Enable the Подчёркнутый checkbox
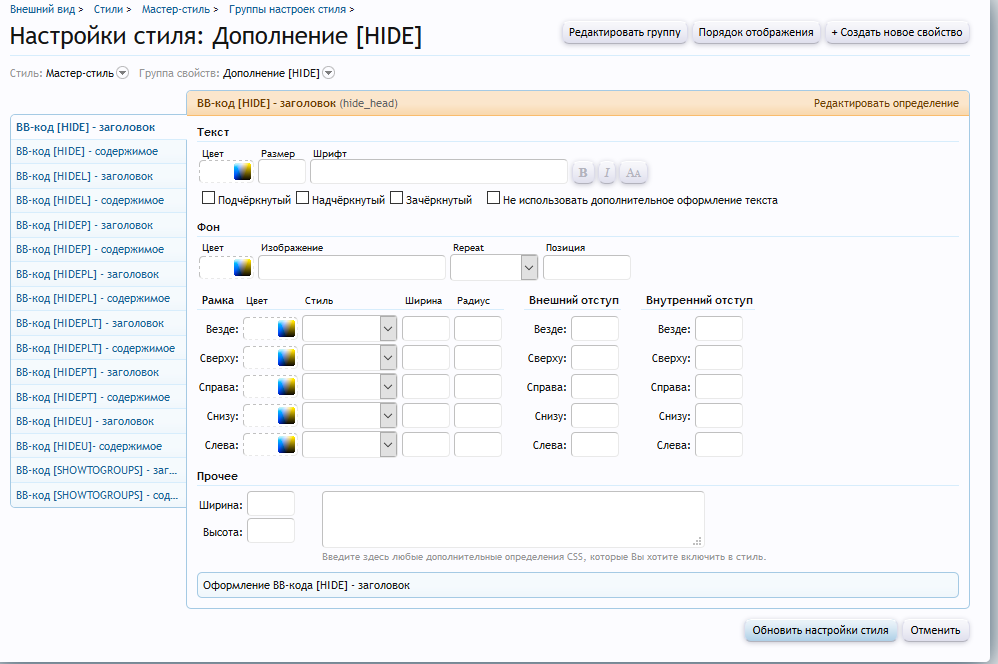 point(209,199)
